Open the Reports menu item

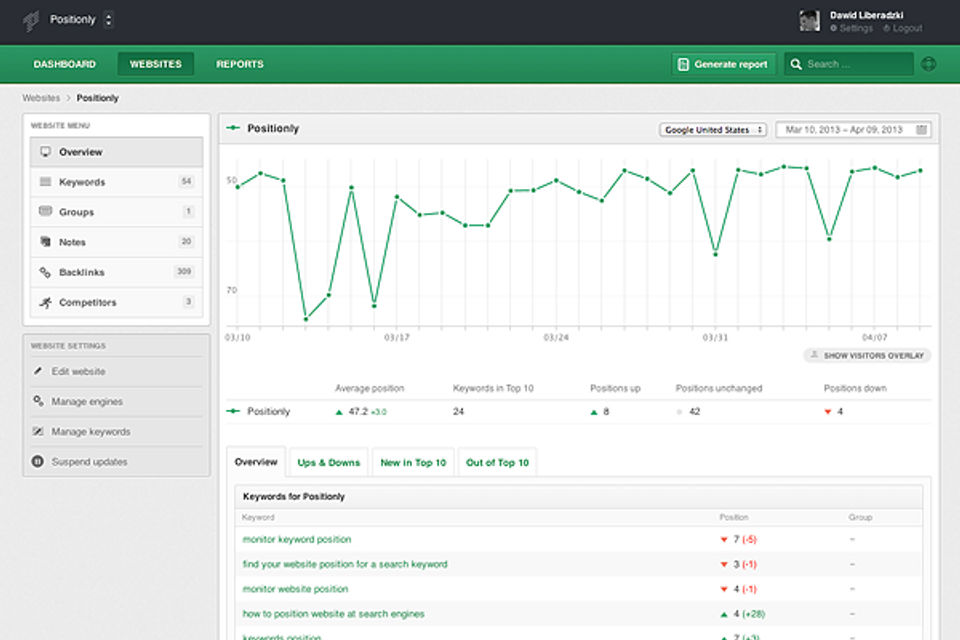point(240,64)
